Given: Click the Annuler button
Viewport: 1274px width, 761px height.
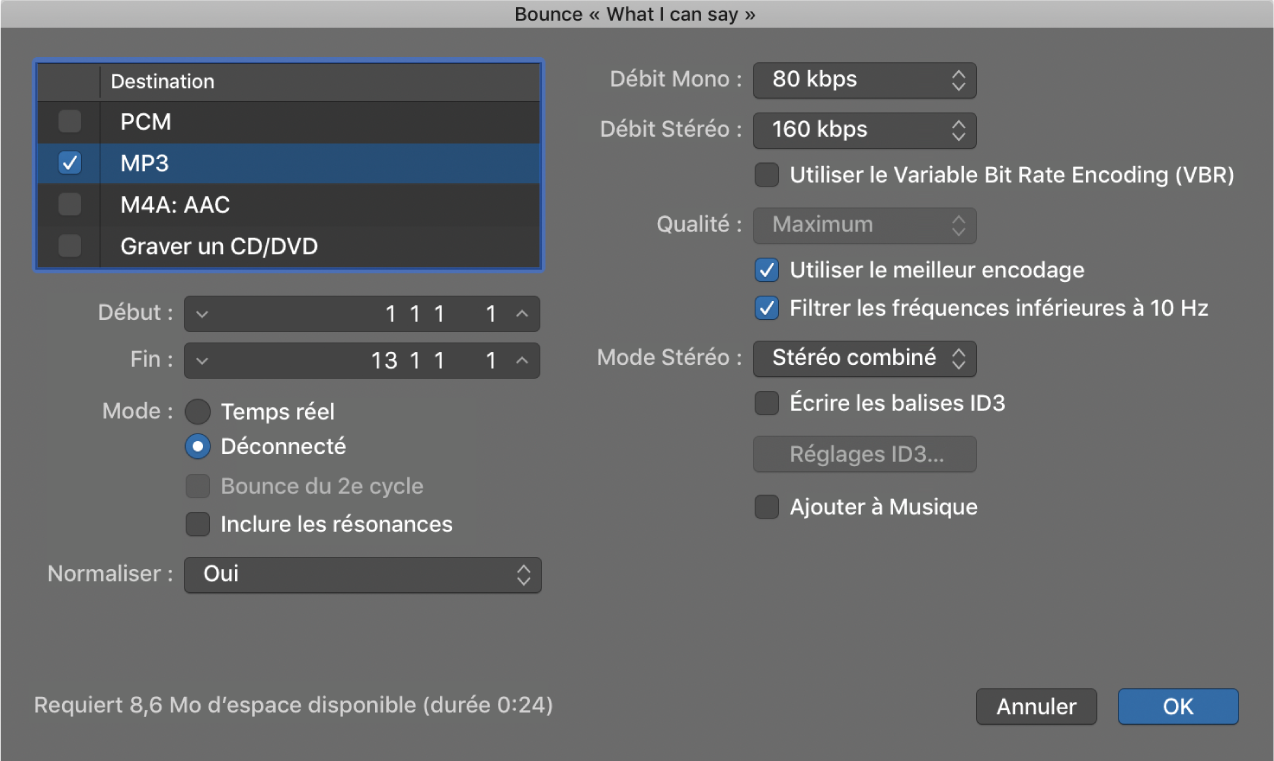Looking at the screenshot, I should [x=1036, y=707].
